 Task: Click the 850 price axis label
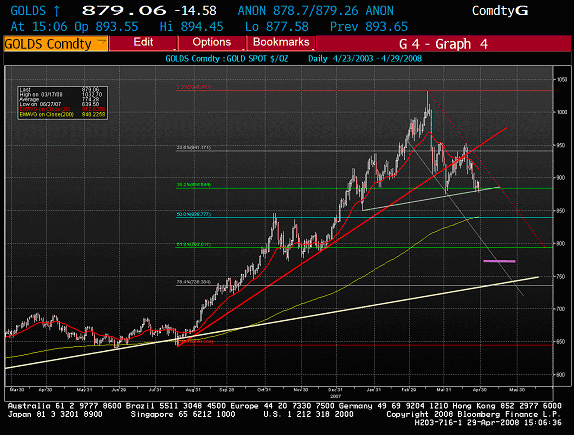(561, 211)
